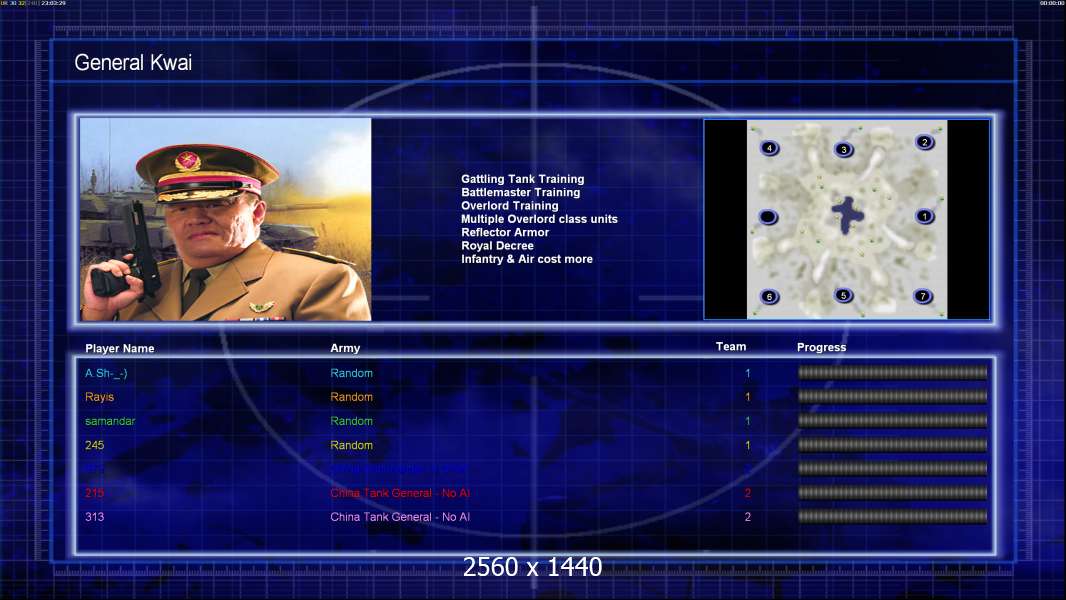Click Reflector Armor text
This screenshot has height=600, width=1066.
click(x=505, y=232)
